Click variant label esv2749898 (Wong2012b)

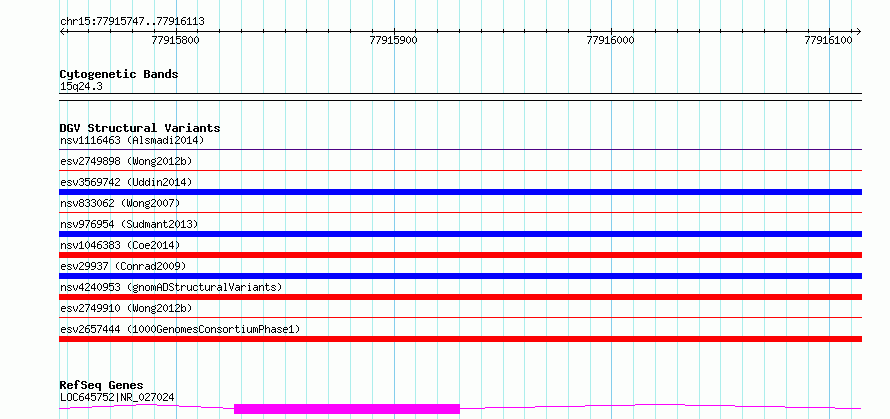tap(126, 161)
